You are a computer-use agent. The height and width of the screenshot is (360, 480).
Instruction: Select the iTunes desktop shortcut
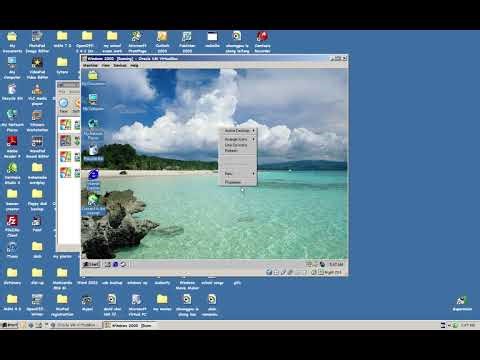click(x=12, y=250)
